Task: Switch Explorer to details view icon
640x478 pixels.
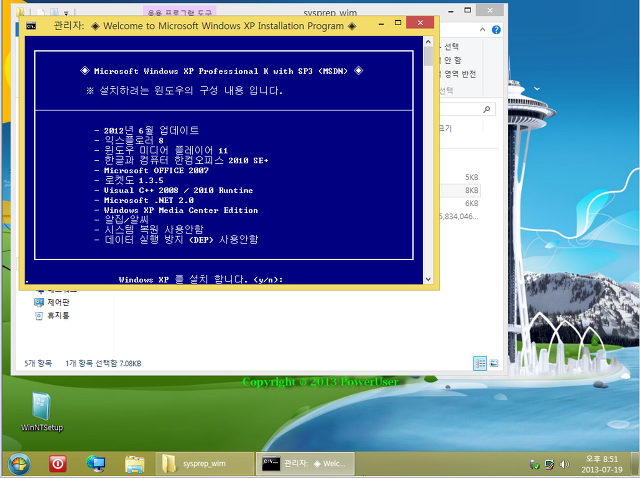Action: click(x=480, y=363)
